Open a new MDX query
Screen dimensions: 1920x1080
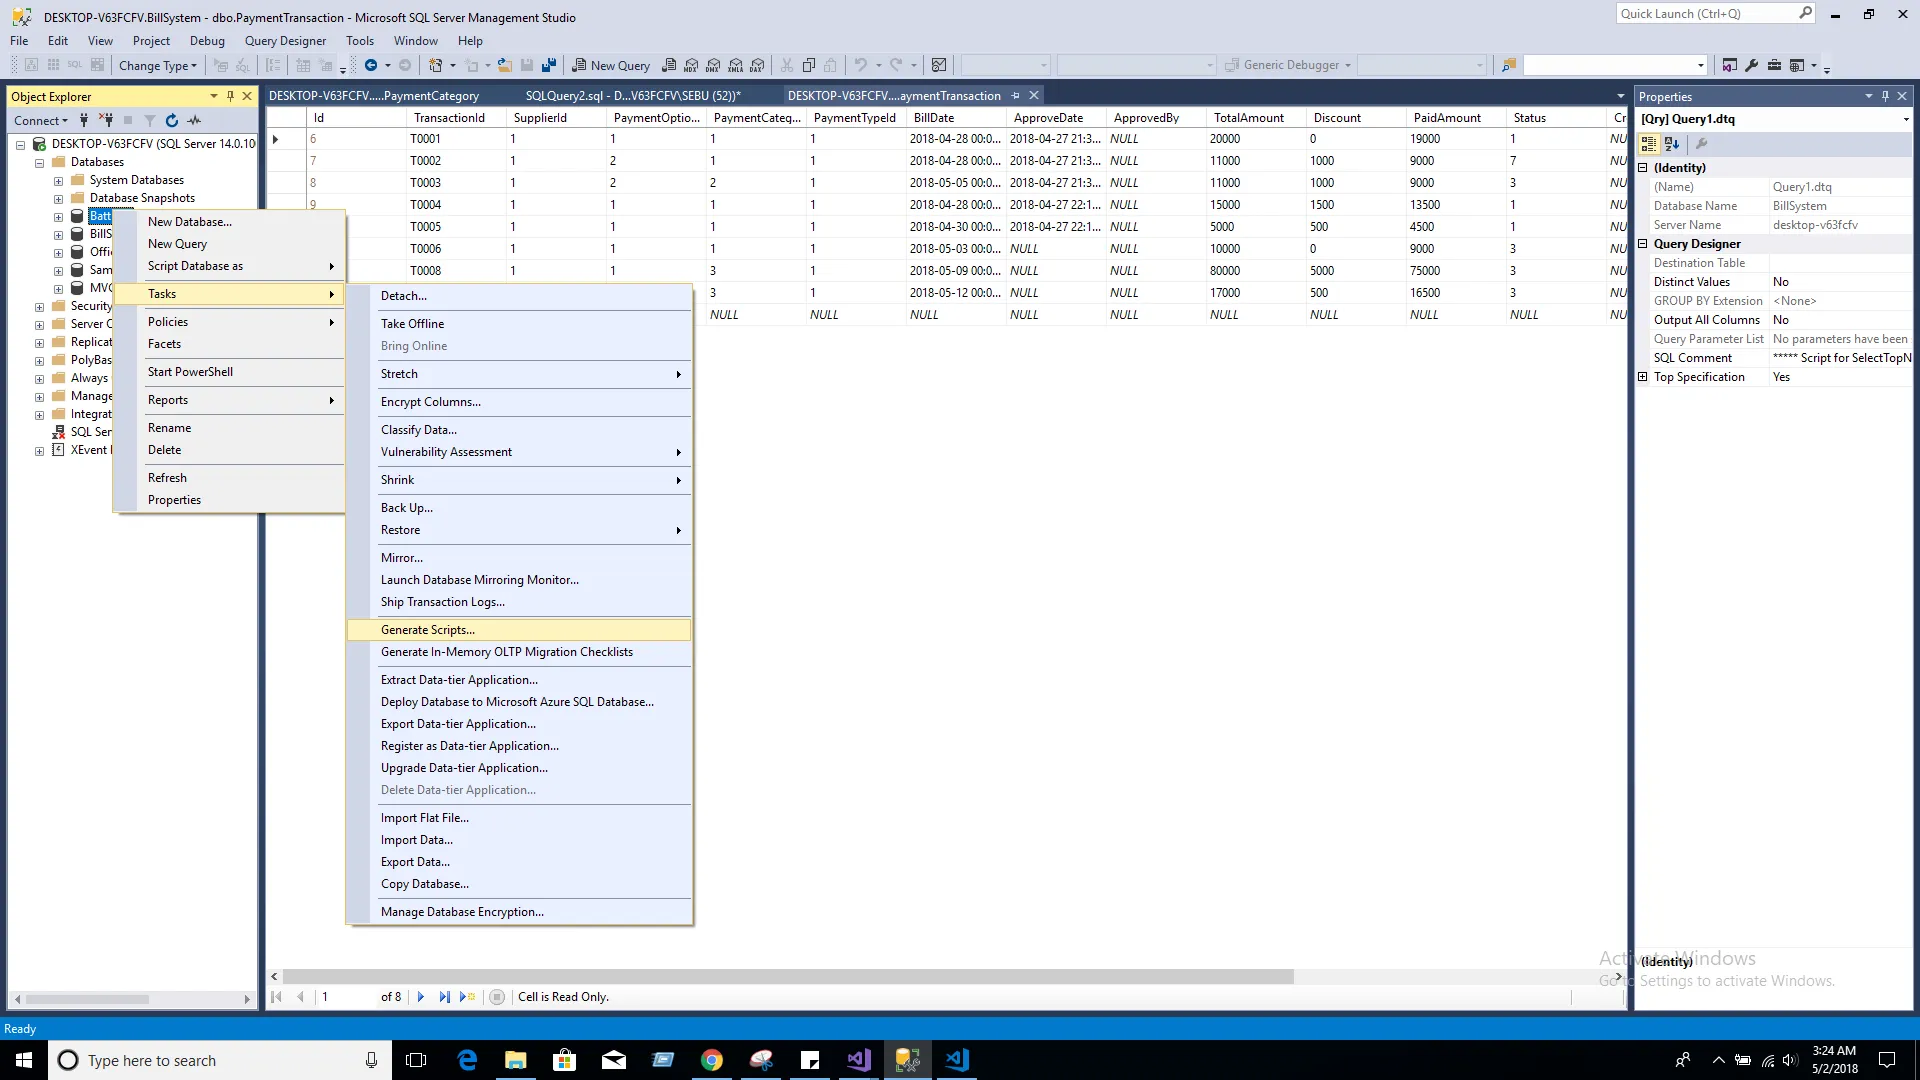point(691,65)
